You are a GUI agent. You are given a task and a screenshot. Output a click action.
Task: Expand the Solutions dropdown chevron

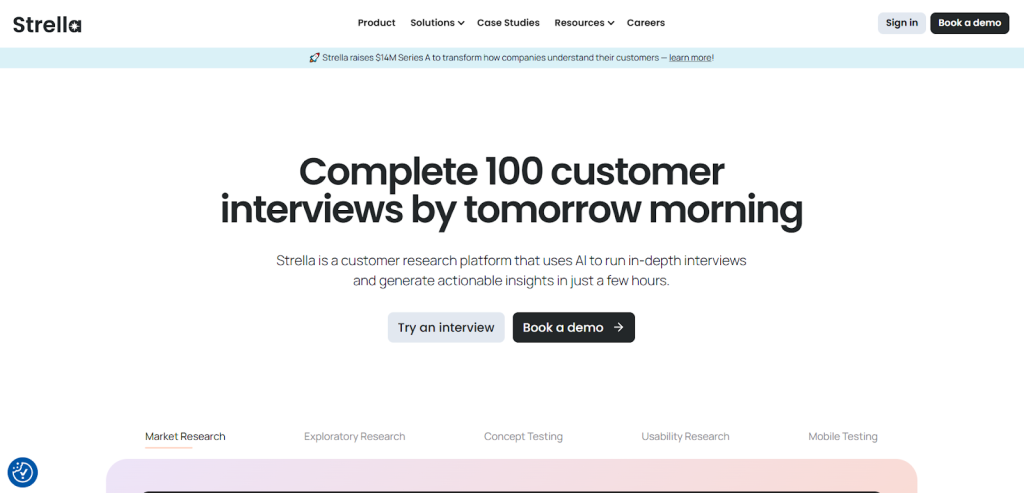pos(461,23)
